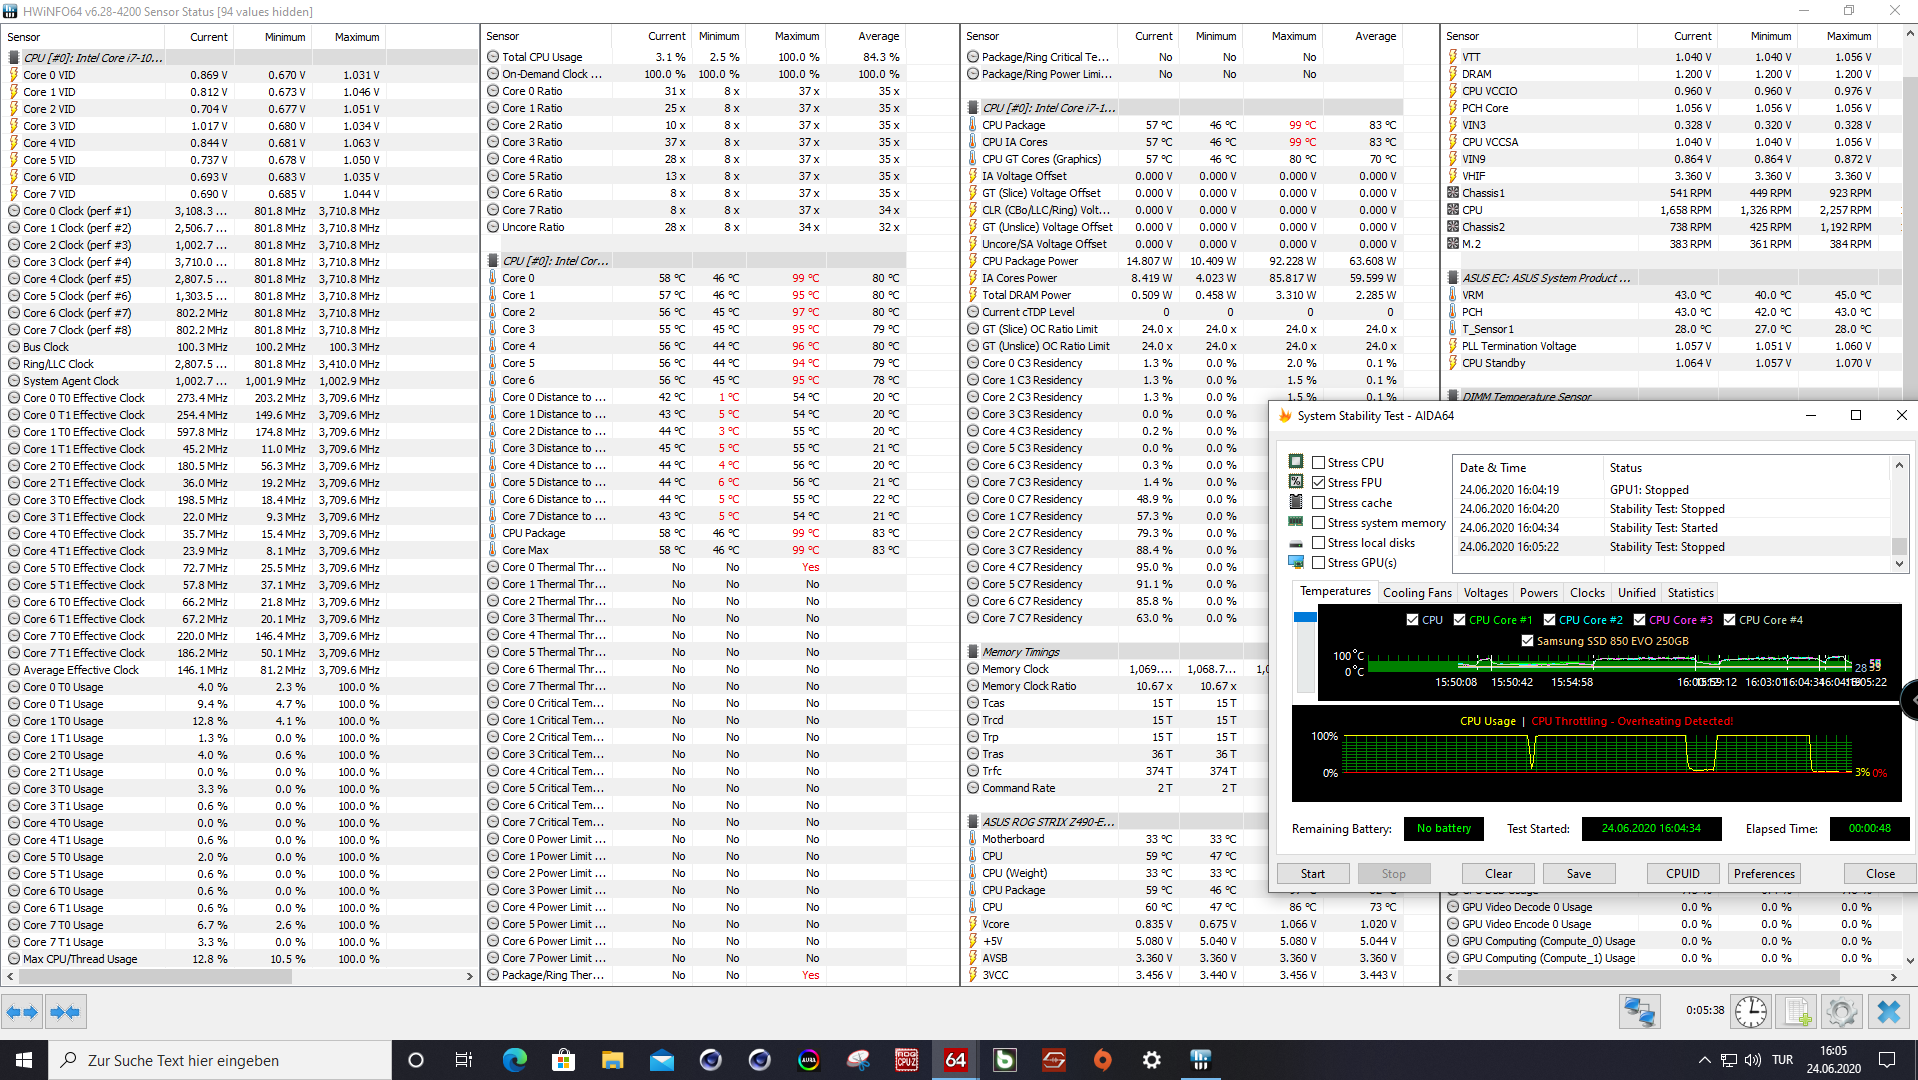Click Clear button in AIDA64
The height and width of the screenshot is (1080, 1918).
click(x=1498, y=873)
